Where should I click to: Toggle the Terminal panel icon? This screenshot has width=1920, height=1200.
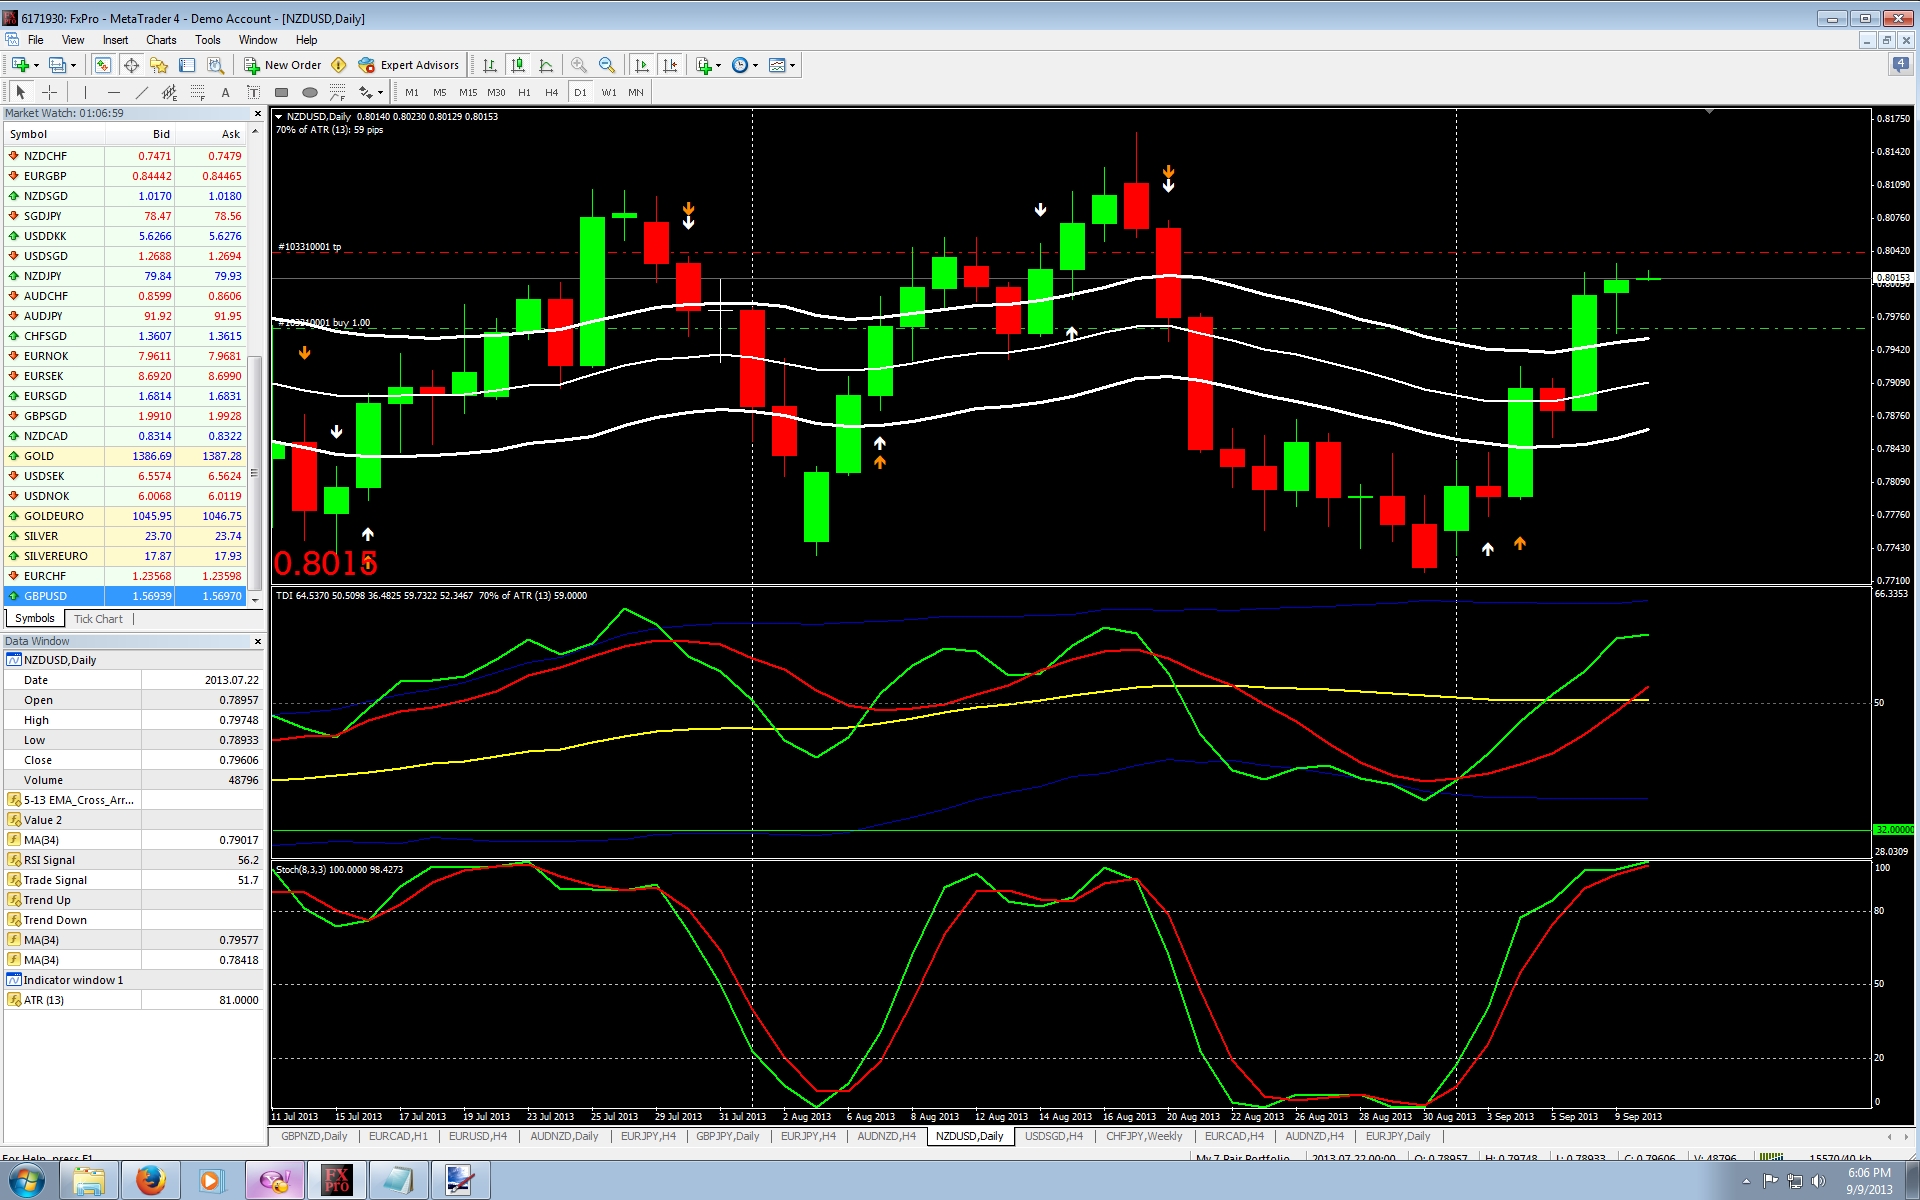pyautogui.click(x=186, y=65)
